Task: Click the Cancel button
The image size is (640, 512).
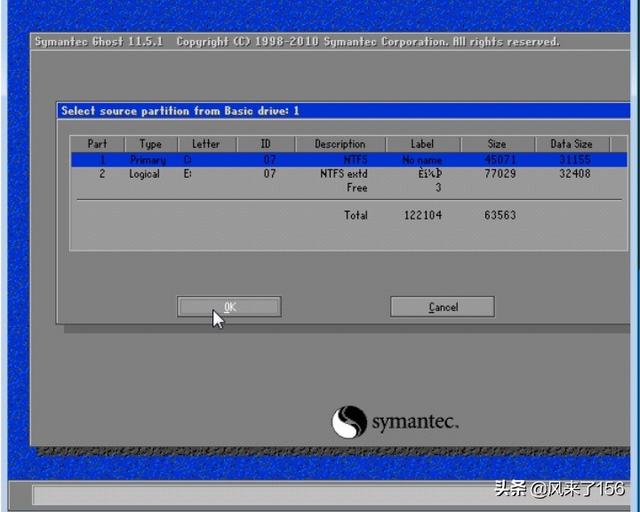Action: click(x=442, y=307)
